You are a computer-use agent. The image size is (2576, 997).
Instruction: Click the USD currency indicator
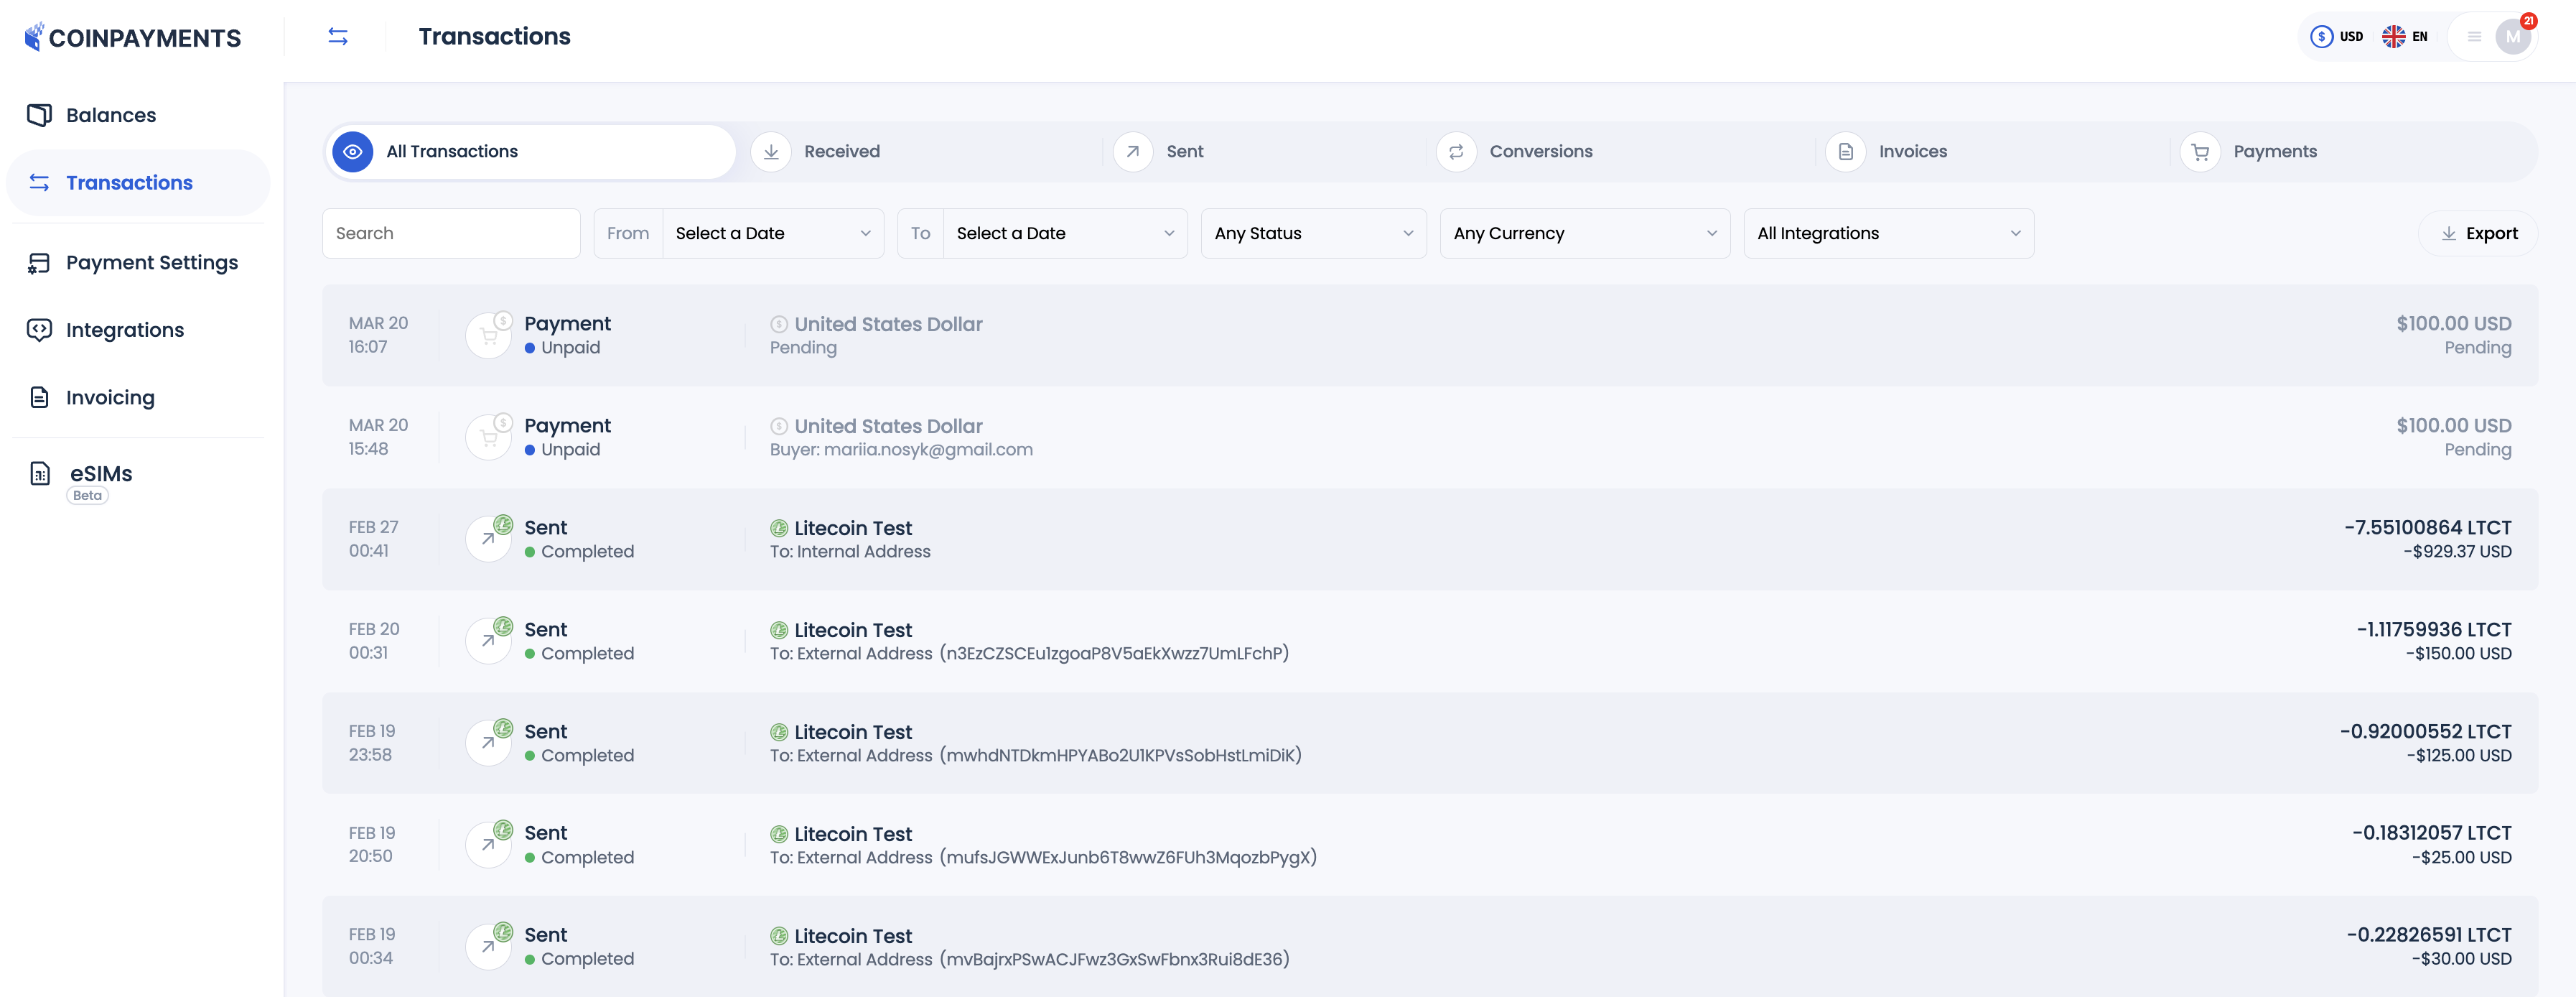2339,36
